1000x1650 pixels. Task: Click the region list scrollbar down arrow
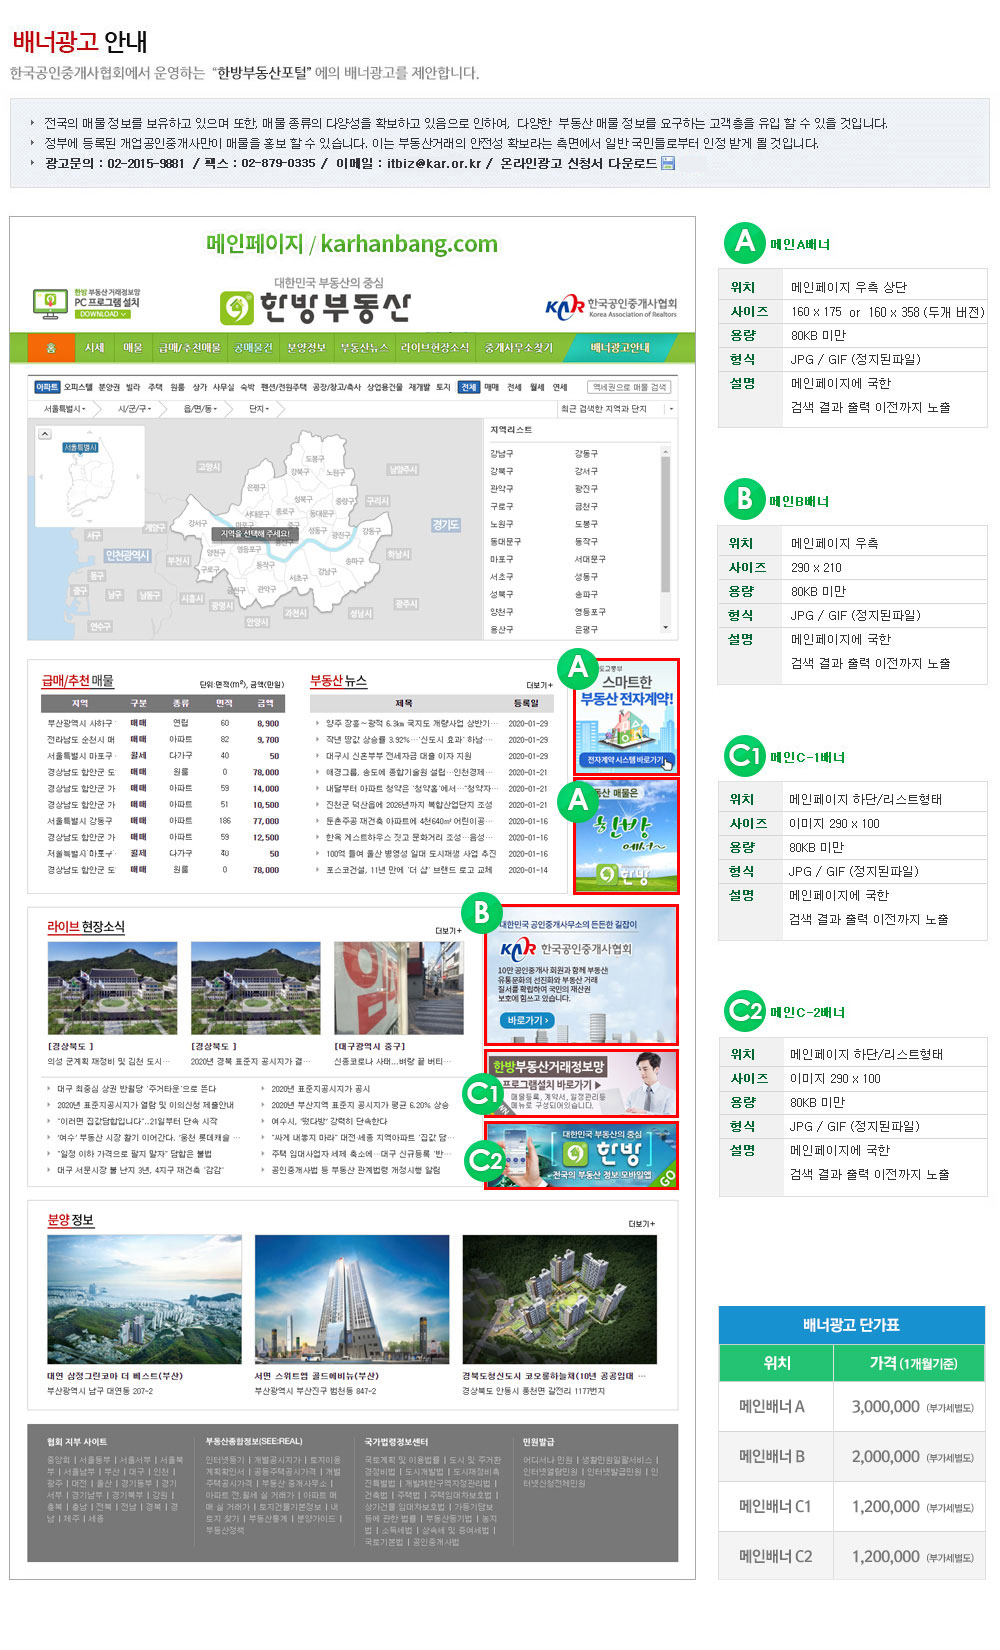pos(666,627)
